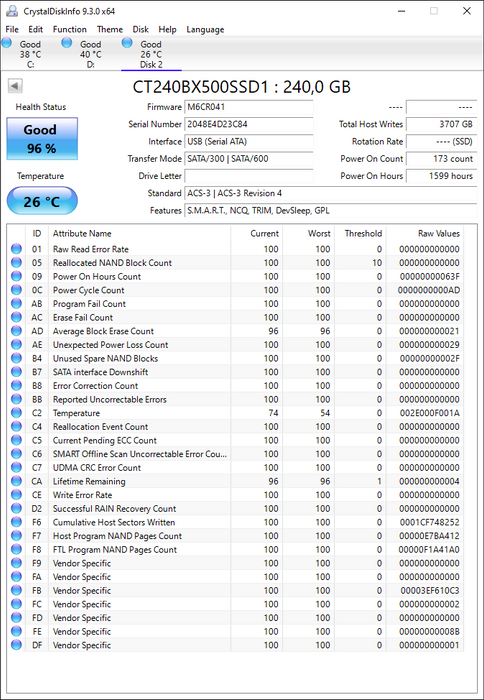Click the Features field
Image resolution: width=484 pixels, height=700 pixels.
click(x=330, y=210)
